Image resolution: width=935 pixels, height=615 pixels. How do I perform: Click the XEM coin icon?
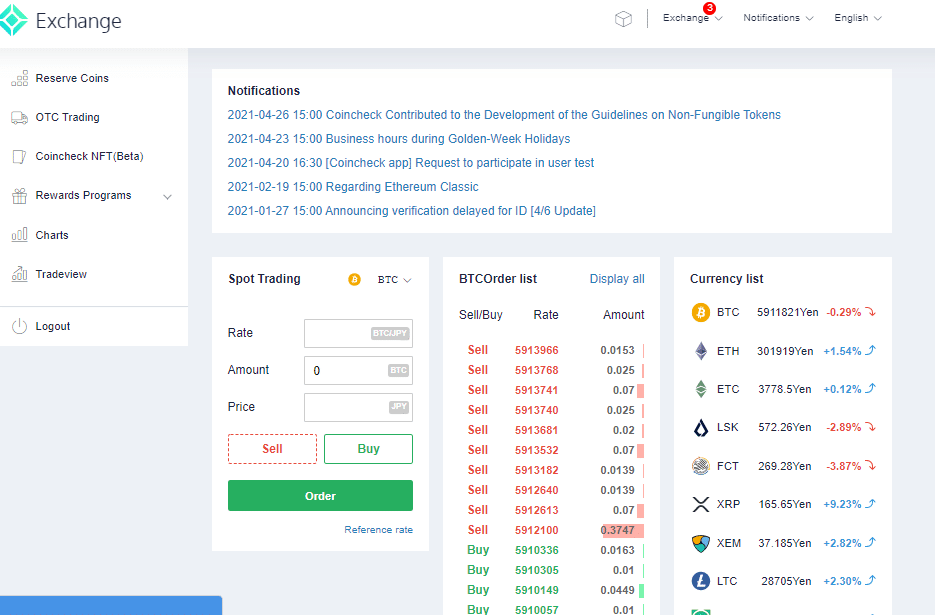701,543
